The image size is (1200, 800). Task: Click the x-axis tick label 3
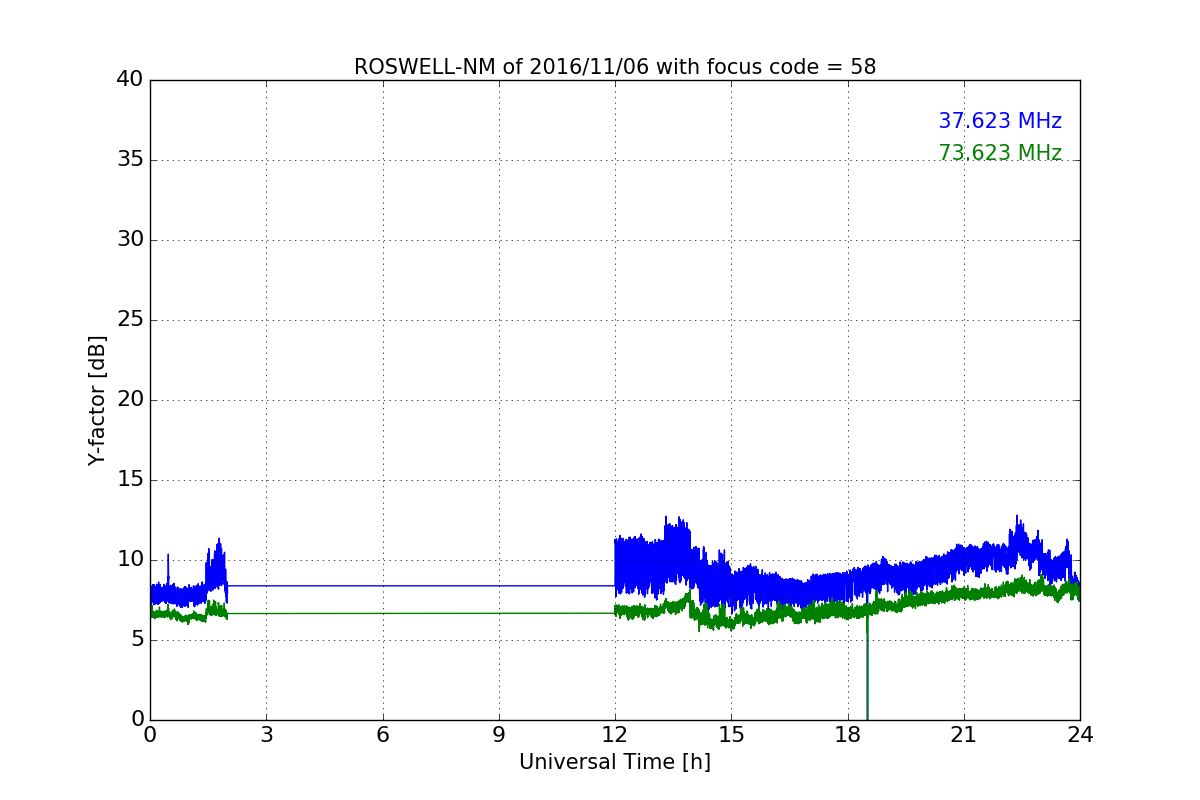[x=266, y=734]
